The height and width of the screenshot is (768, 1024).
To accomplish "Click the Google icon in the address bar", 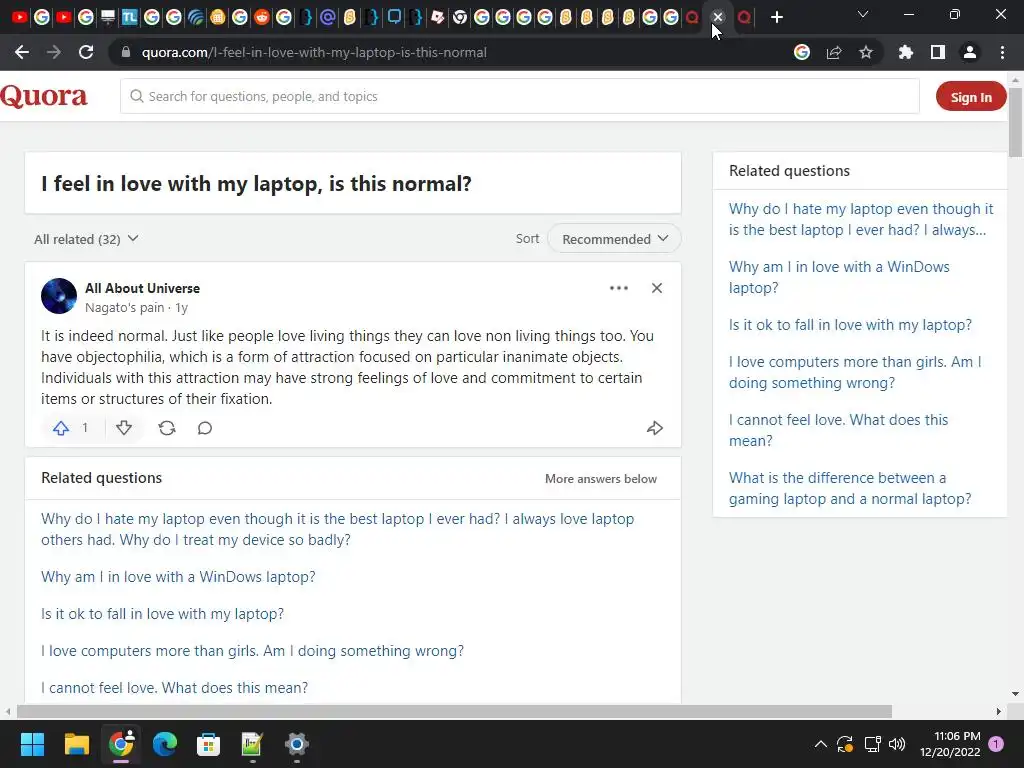I will click(801, 52).
